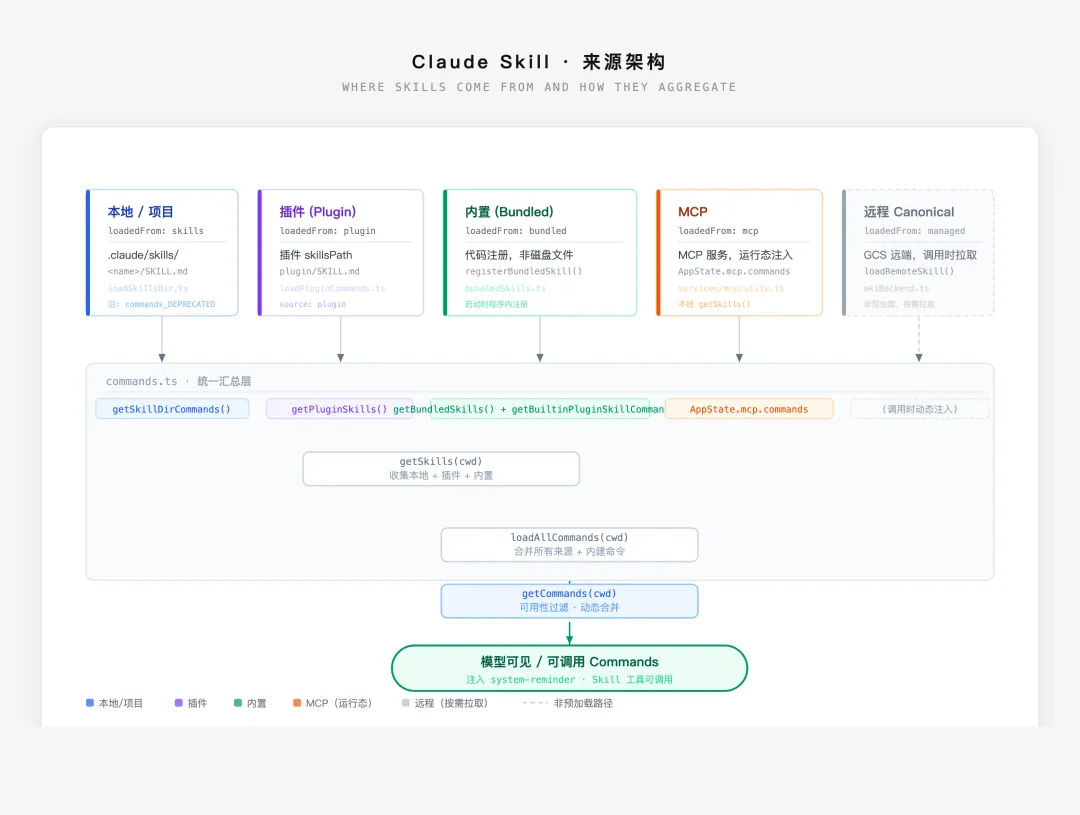
Task: Click the blue 本地/项目 legend swatch
Action: (x=90, y=703)
